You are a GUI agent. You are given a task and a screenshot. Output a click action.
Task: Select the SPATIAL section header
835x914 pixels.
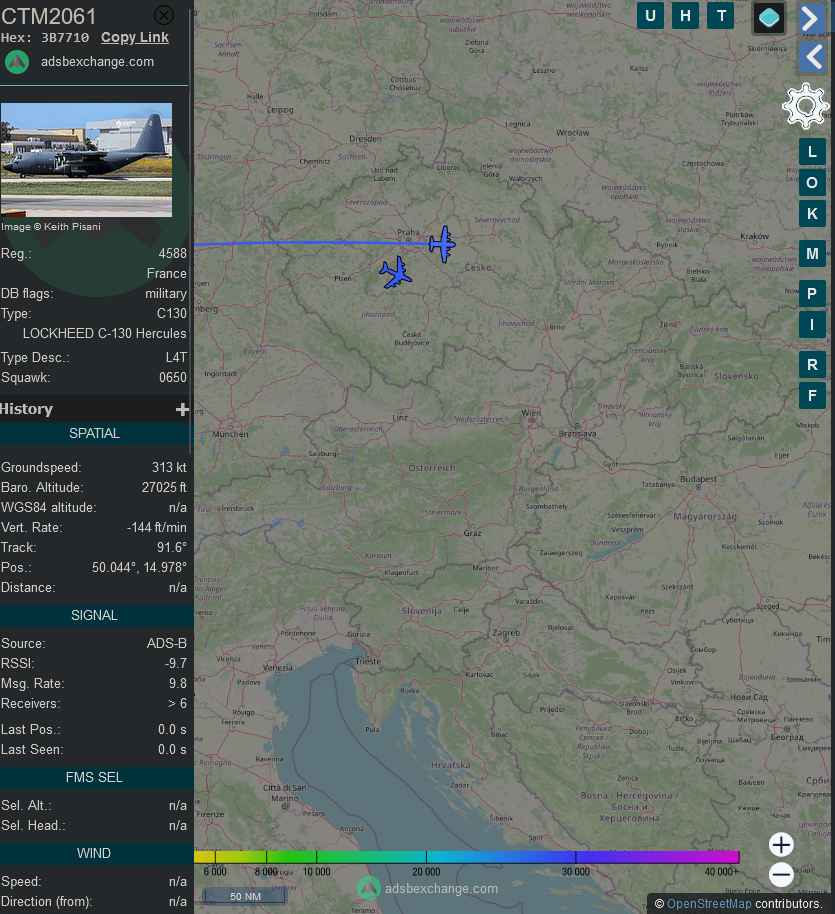pyautogui.click(x=96, y=434)
